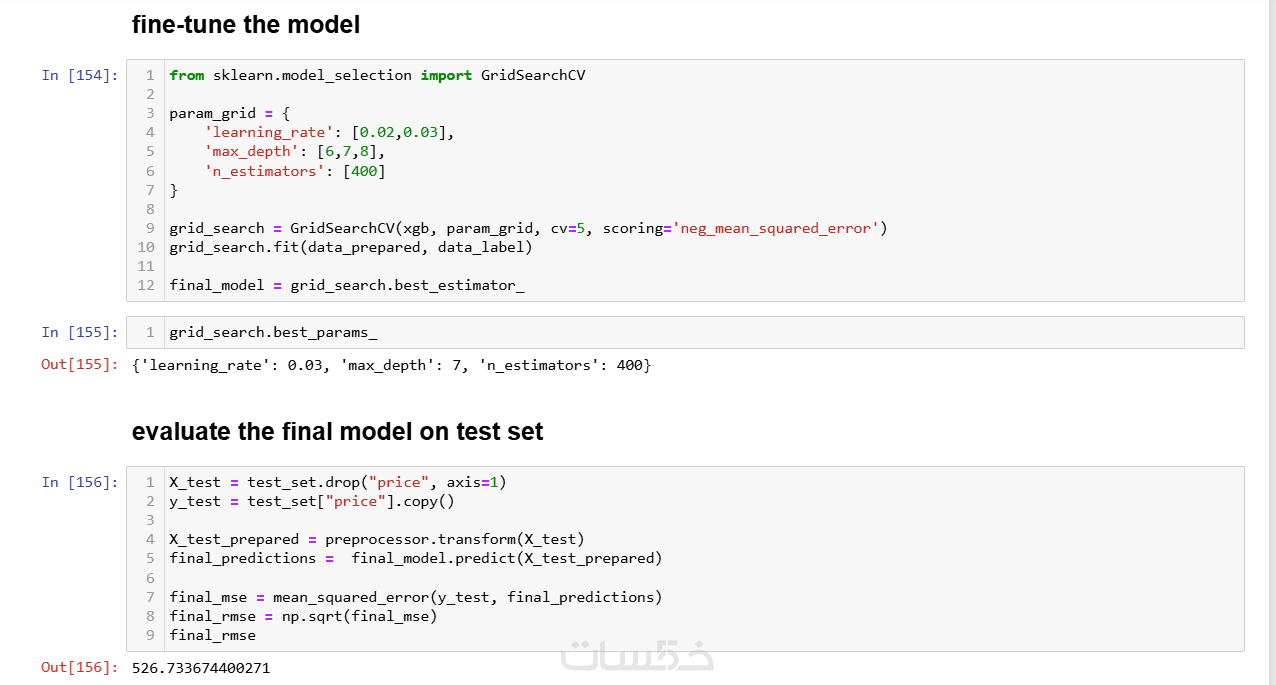Click the "evaluate the final model" heading
The width and height of the screenshot is (1276, 685).
point(337,432)
